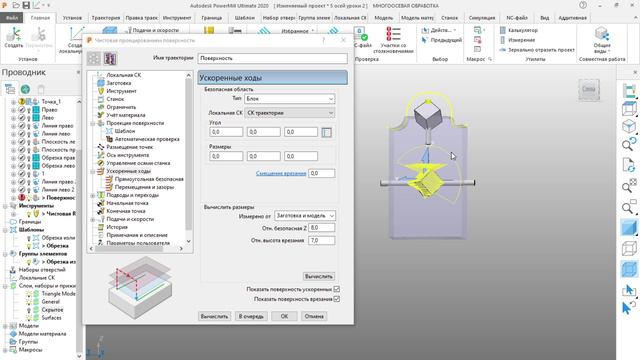Viewport: 640px width, 360px height.
Task: Select Перемещения и зазоры in the dialog tree
Action: (x=144, y=187)
